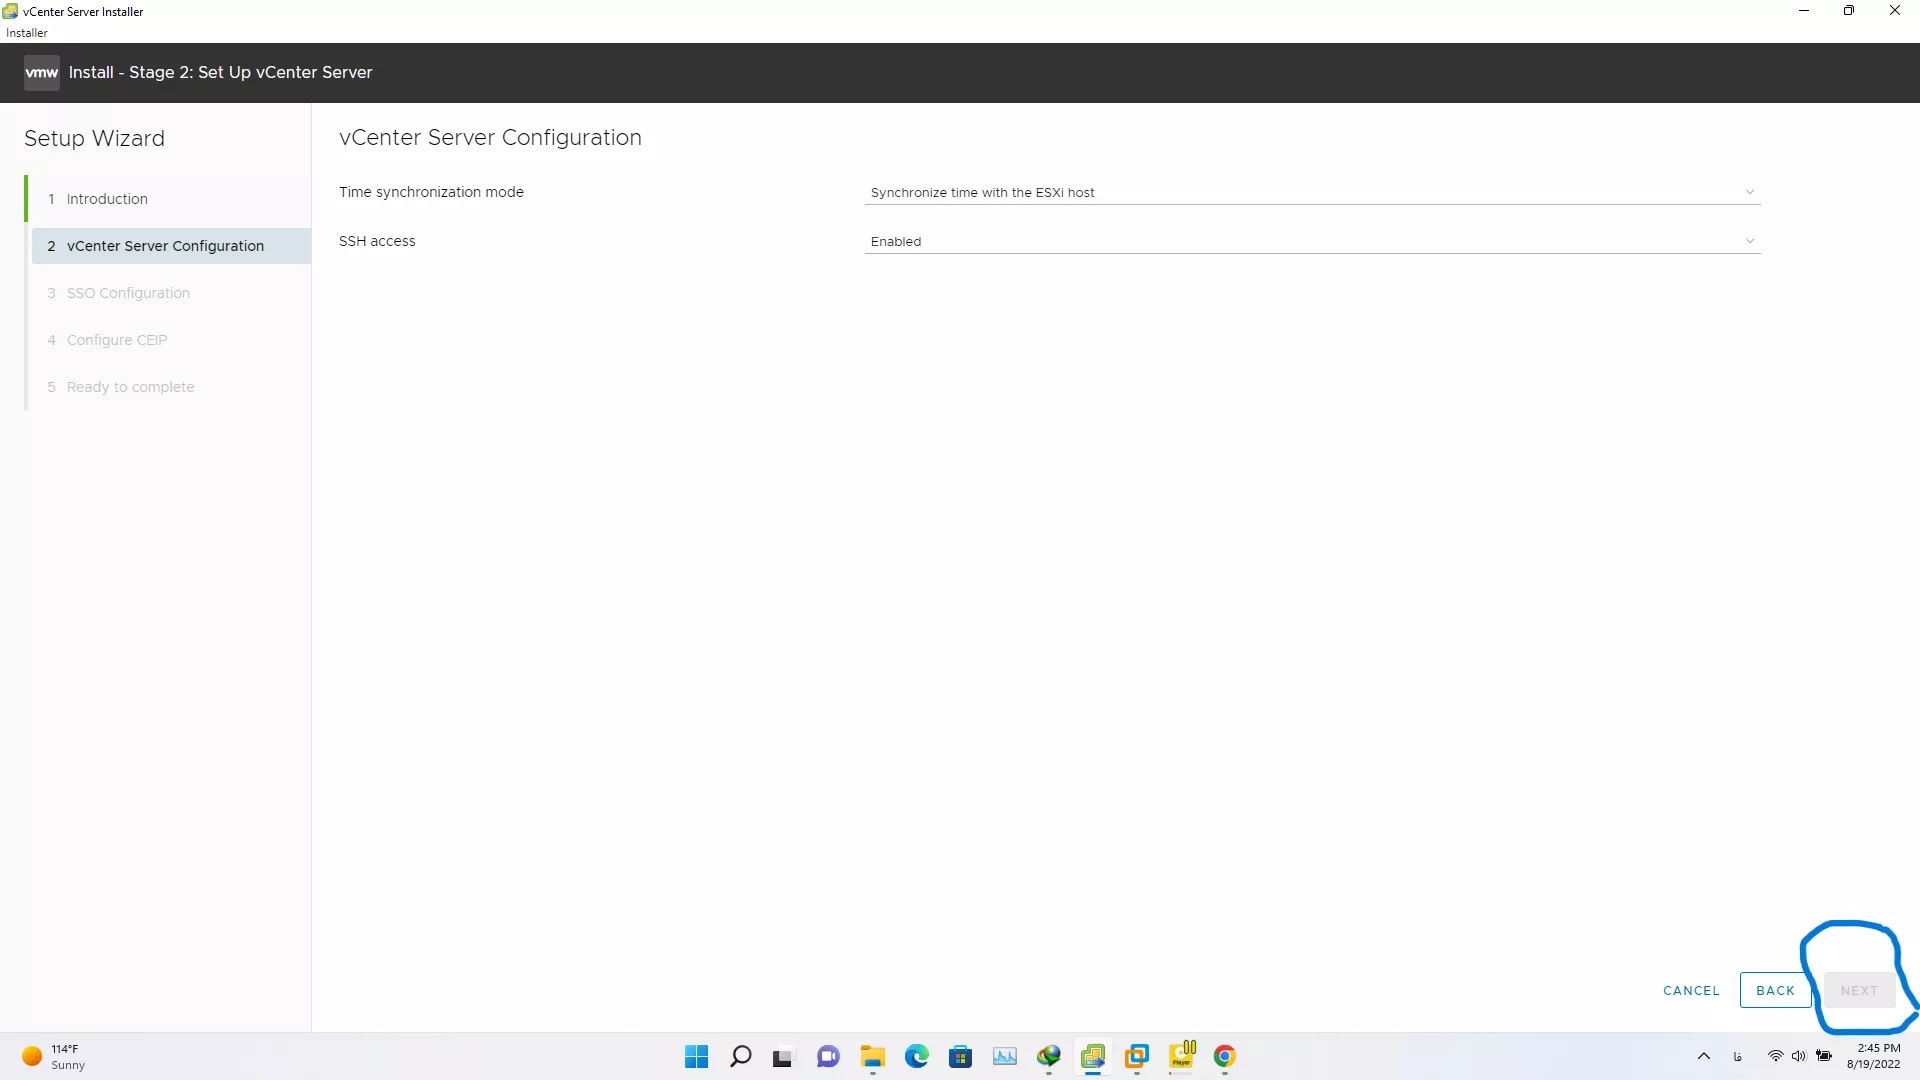Select vCenter Server Configuration step
The height and width of the screenshot is (1080, 1920).
click(170, 246)
